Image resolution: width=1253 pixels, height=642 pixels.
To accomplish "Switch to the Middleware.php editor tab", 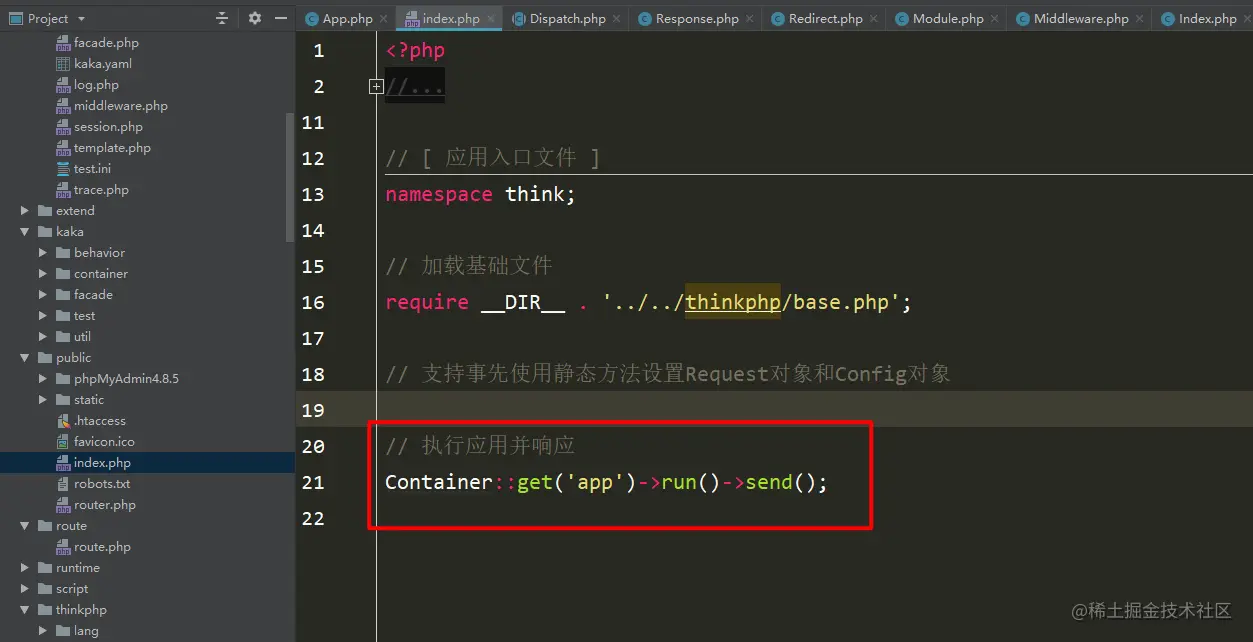I will click(1081, 18).
